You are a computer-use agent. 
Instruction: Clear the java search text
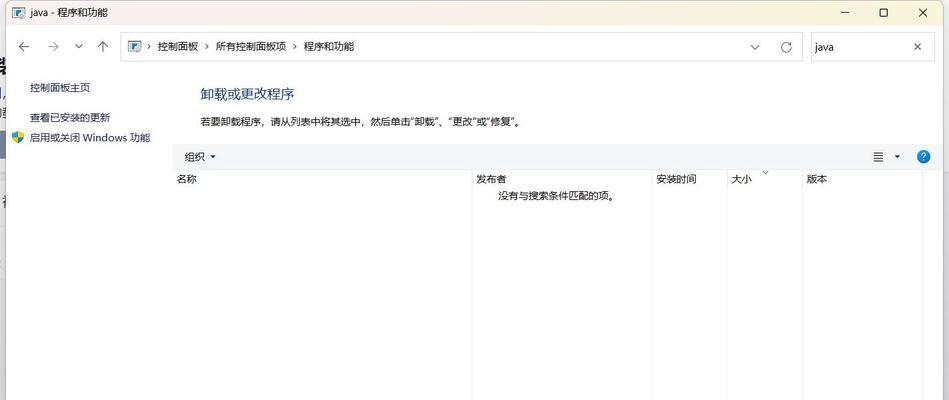pyautogui.click(x=918, y=47)
